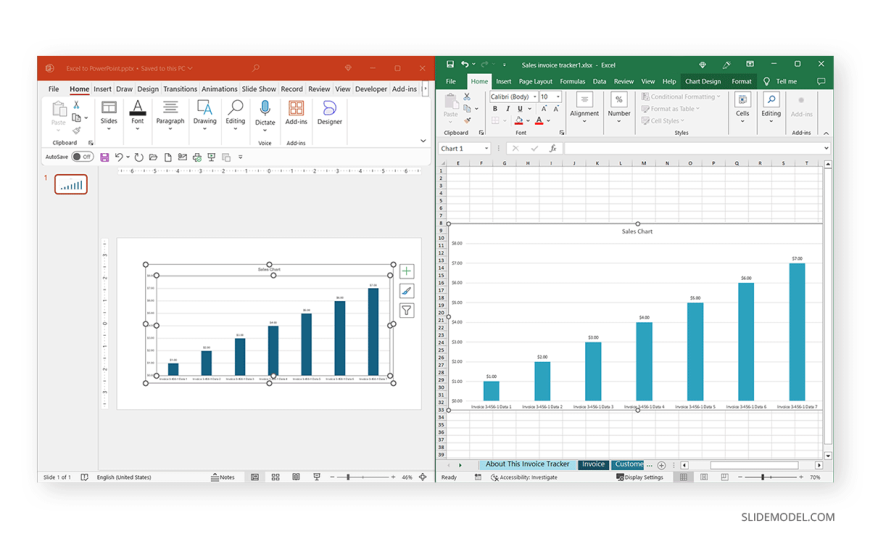The height and width of the screenshot is (539, 870).
Task: Click Undo arrow in PowerPoint quick access toolbar
Action: click(x=119, y=157)
